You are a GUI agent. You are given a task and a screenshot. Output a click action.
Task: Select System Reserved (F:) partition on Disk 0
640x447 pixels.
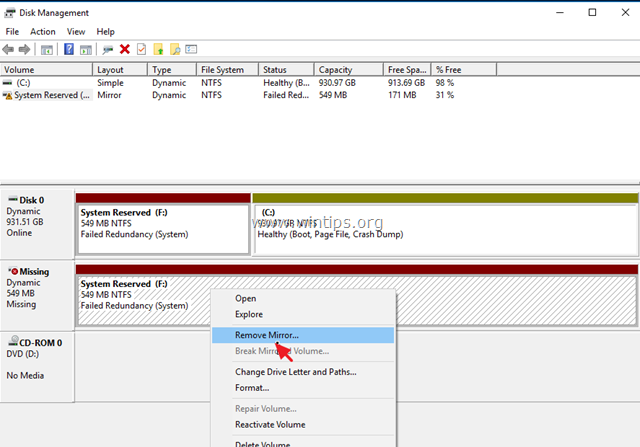click(x=163, y=229)
